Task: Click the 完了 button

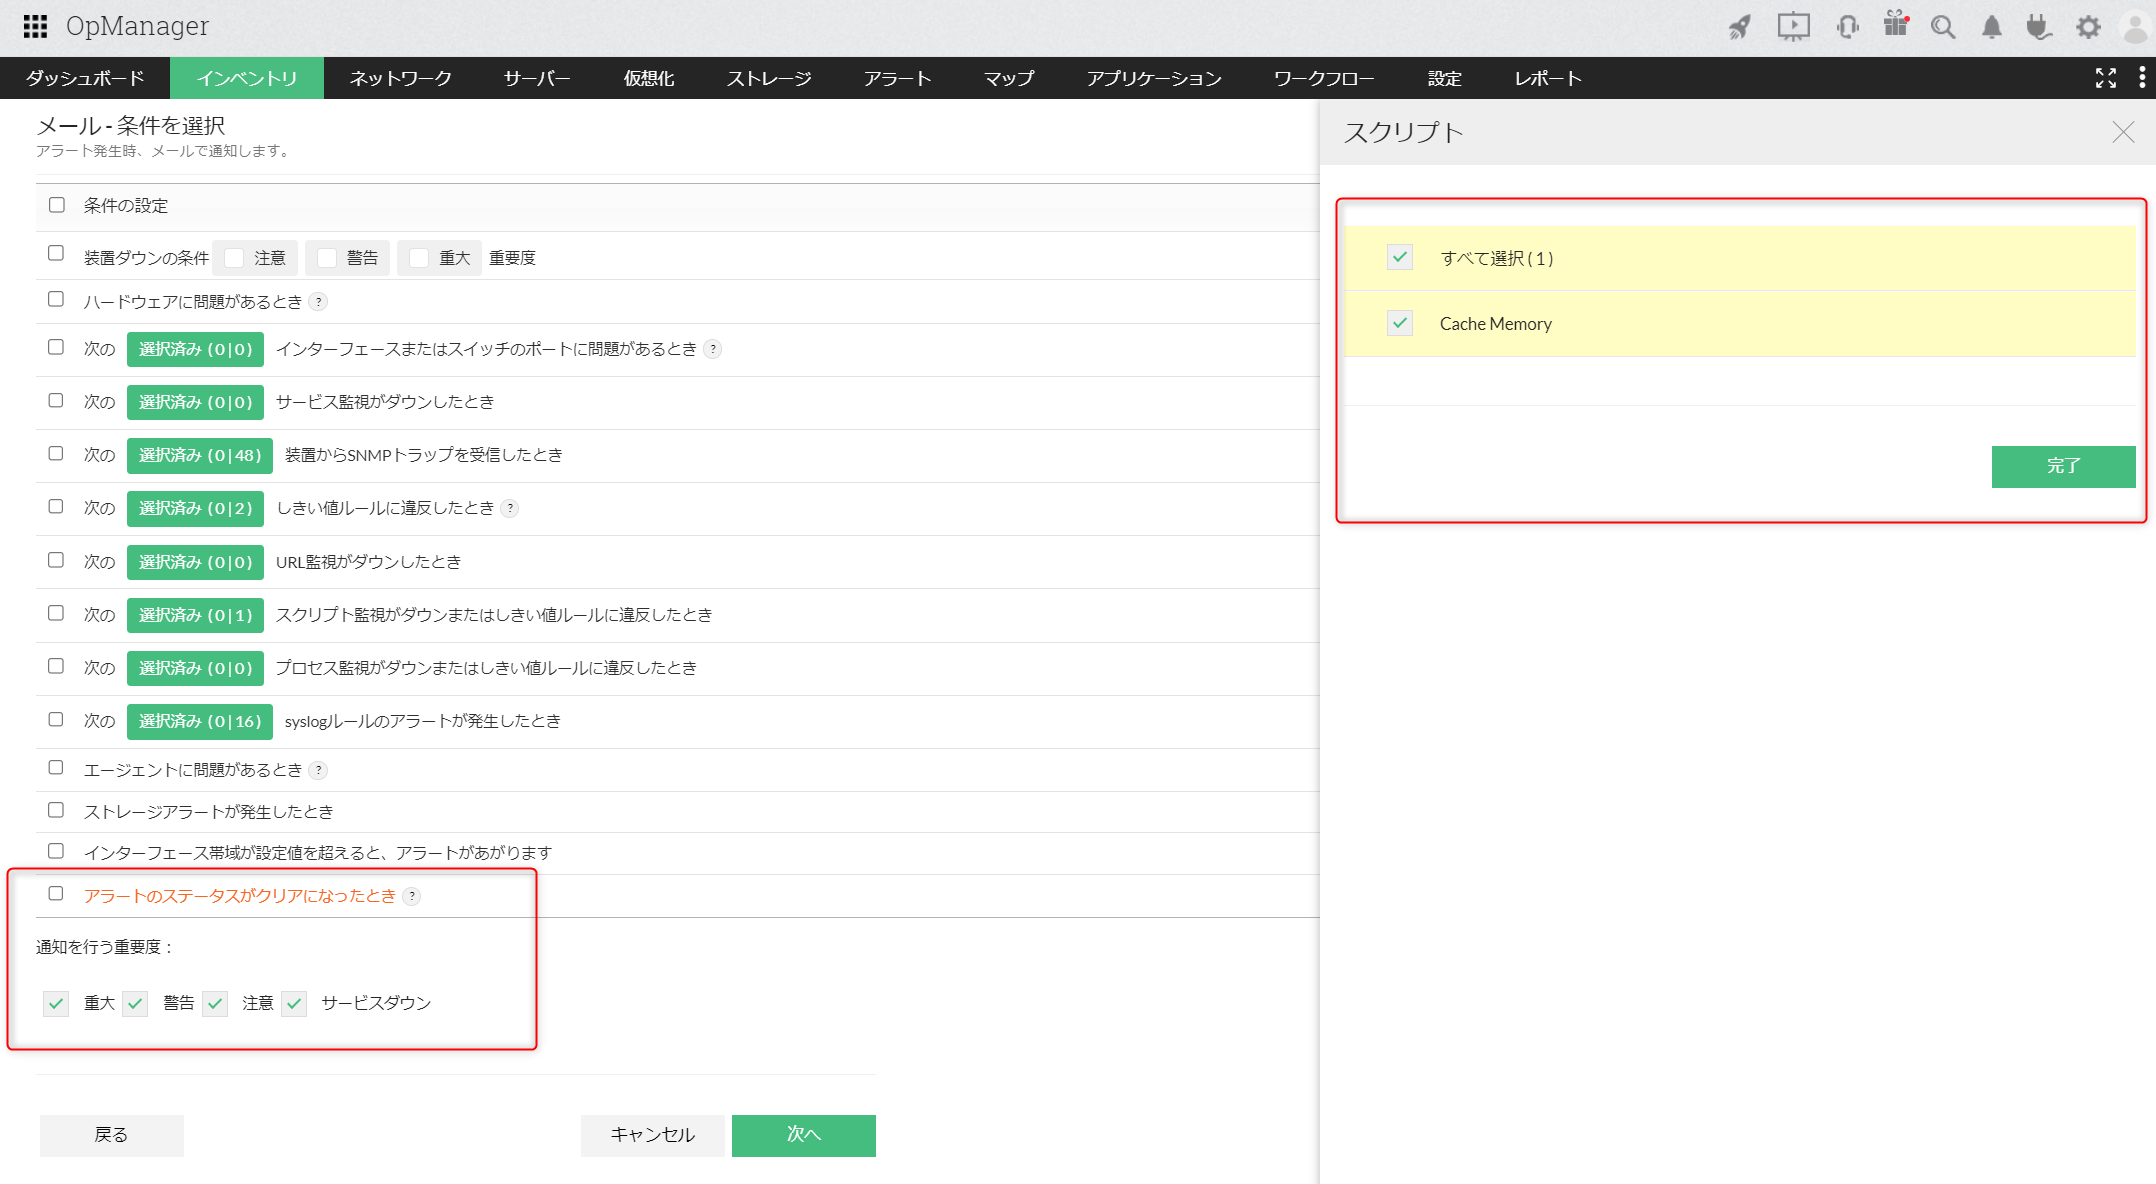Action: pos(2062,466)
